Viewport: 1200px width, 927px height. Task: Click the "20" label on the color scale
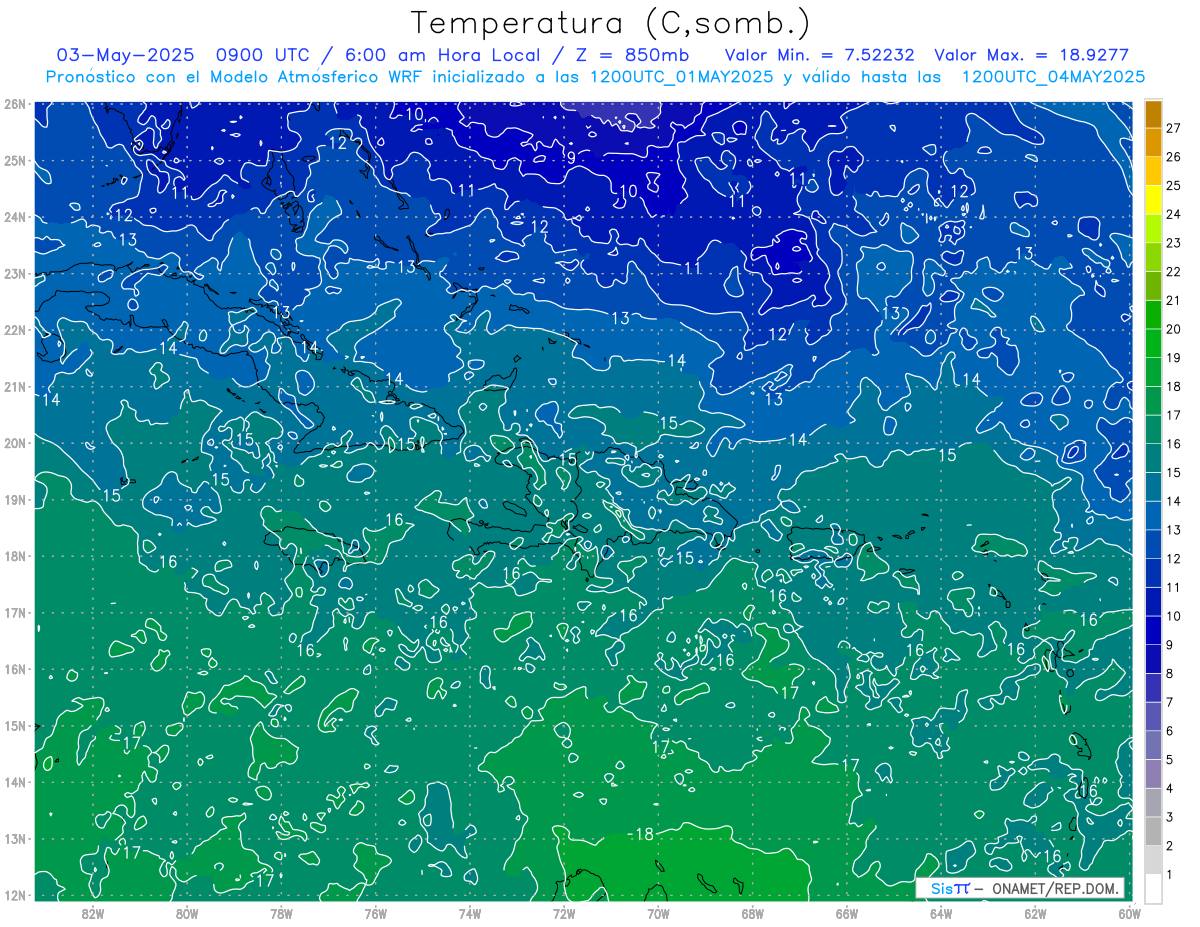pos(1174,329)
